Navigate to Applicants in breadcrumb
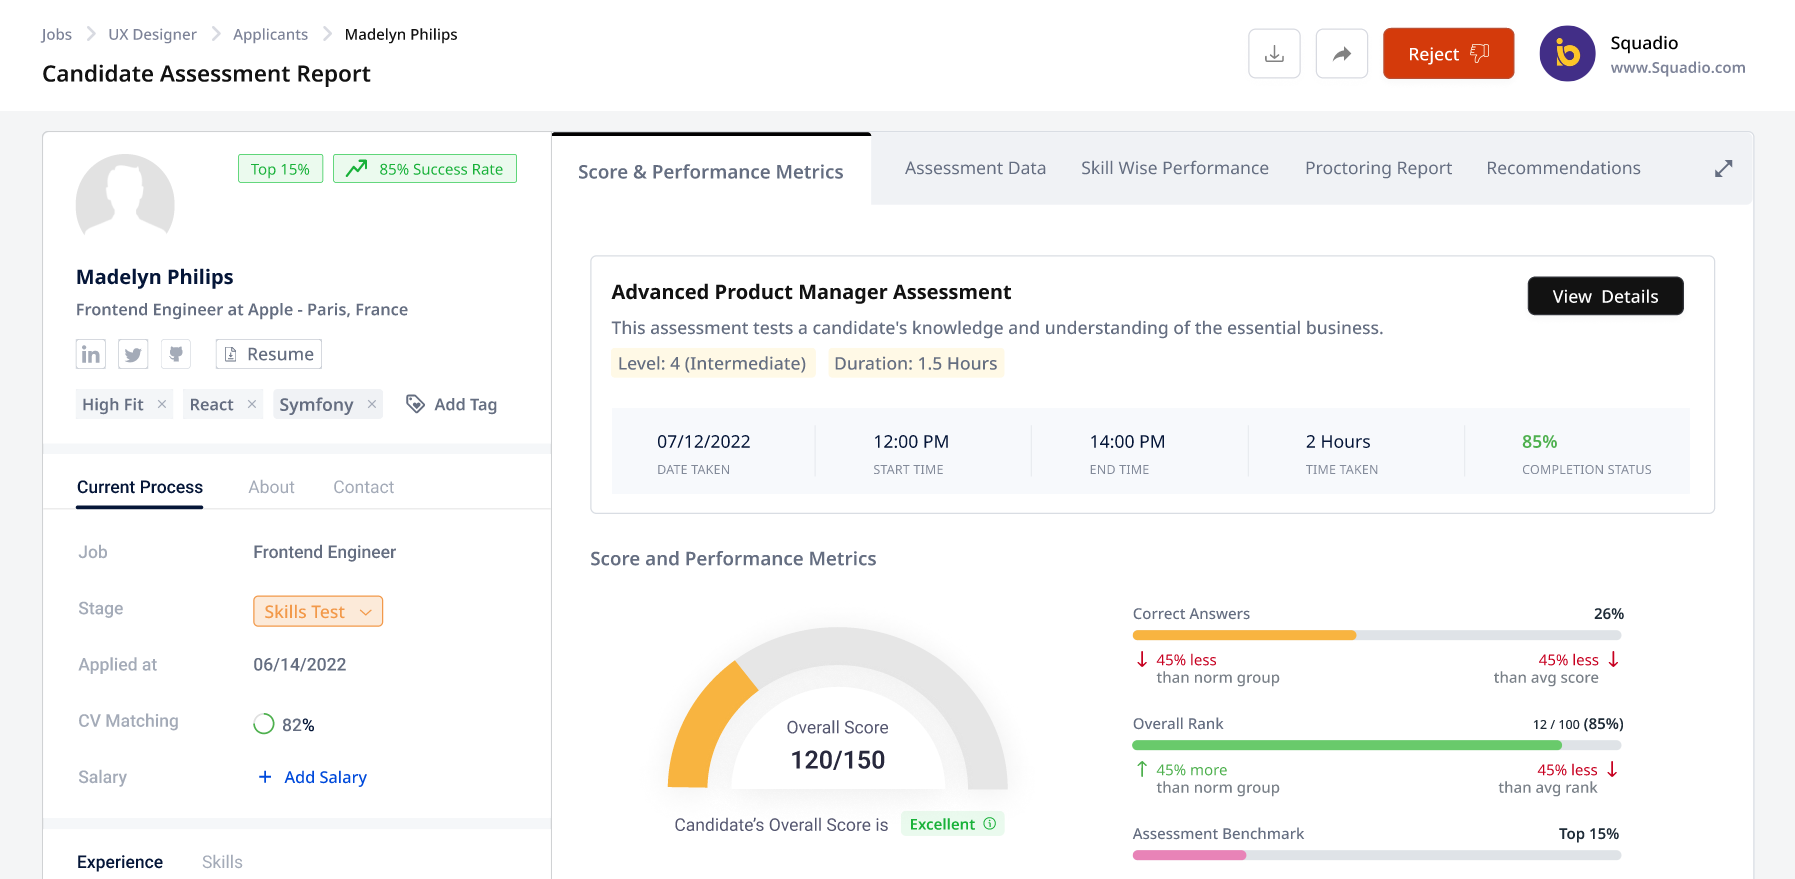1795x879 pixels. [x=270, y=34]
